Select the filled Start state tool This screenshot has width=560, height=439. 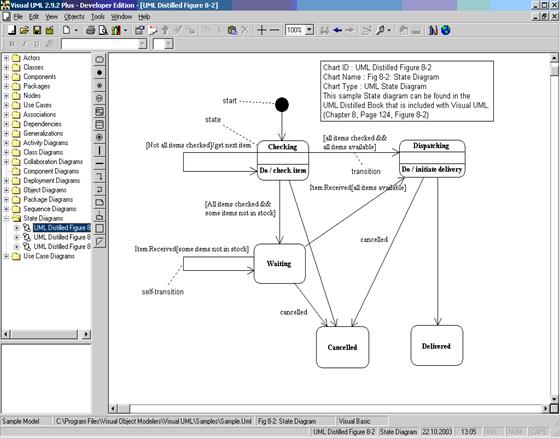pyautogui.click(x=100, y=73)
